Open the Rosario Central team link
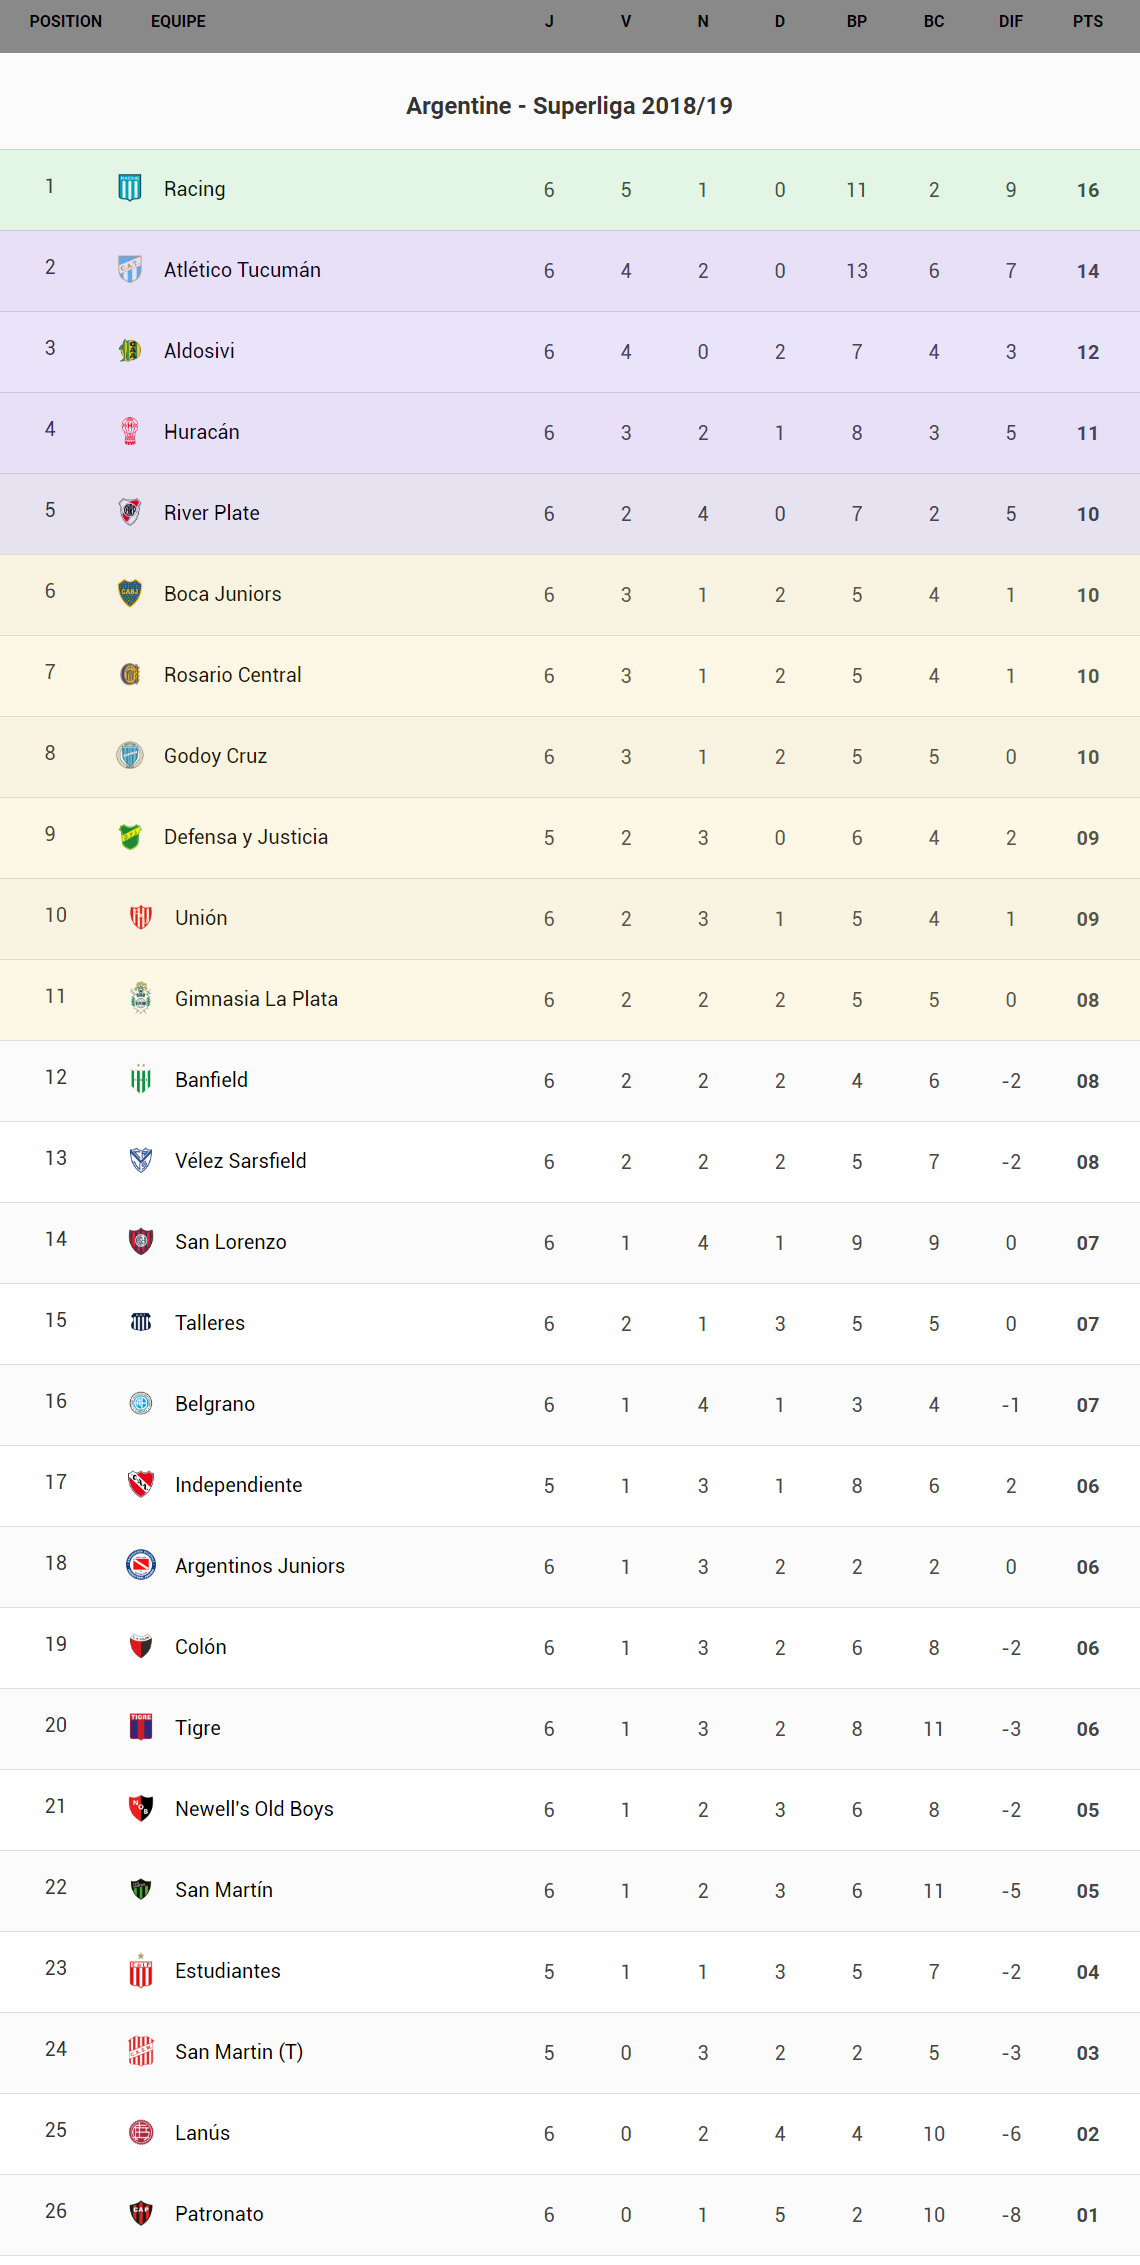Image resolution: width=1140 pixels, height=2265 pixels. (x=232, y=675)
